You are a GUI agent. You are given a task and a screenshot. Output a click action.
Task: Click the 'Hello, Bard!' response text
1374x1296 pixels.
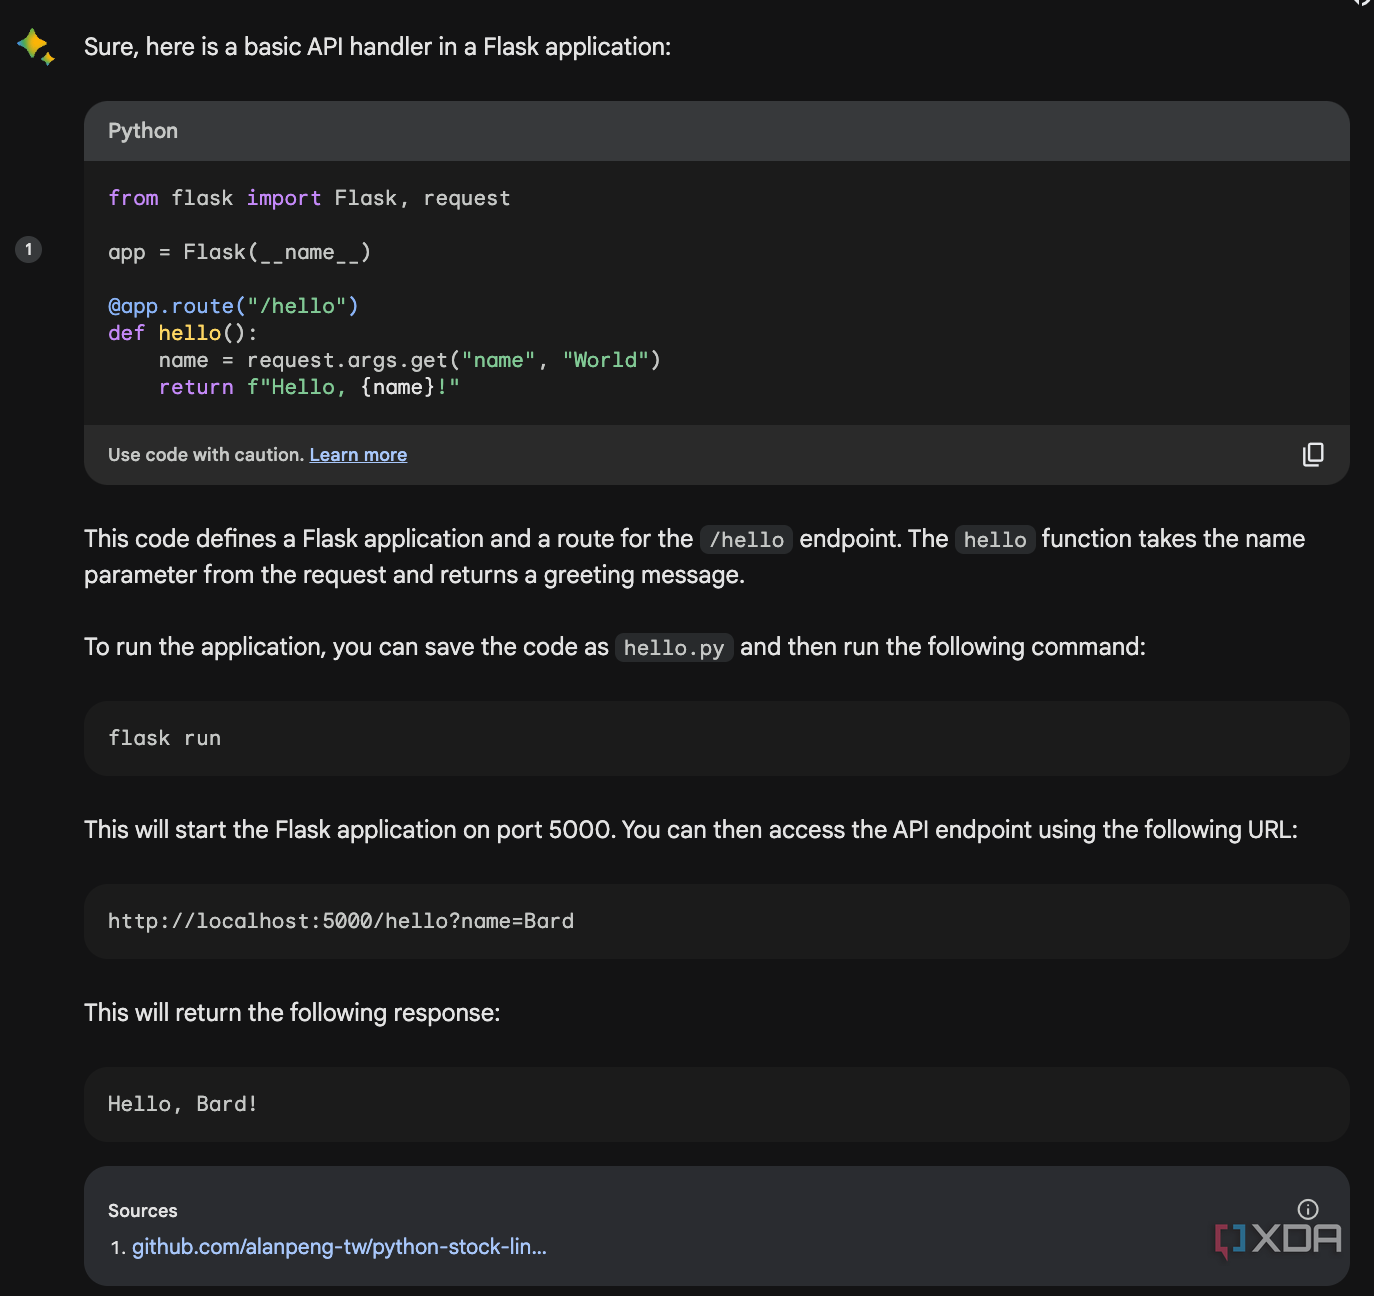(183, 1104)
